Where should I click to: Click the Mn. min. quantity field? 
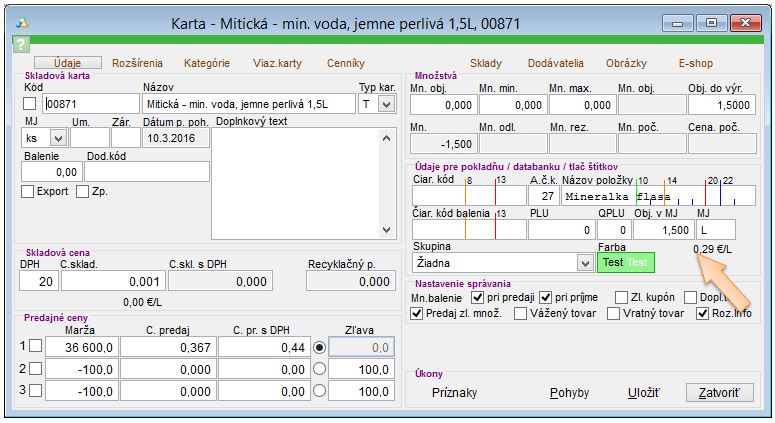tap(513, 105)
